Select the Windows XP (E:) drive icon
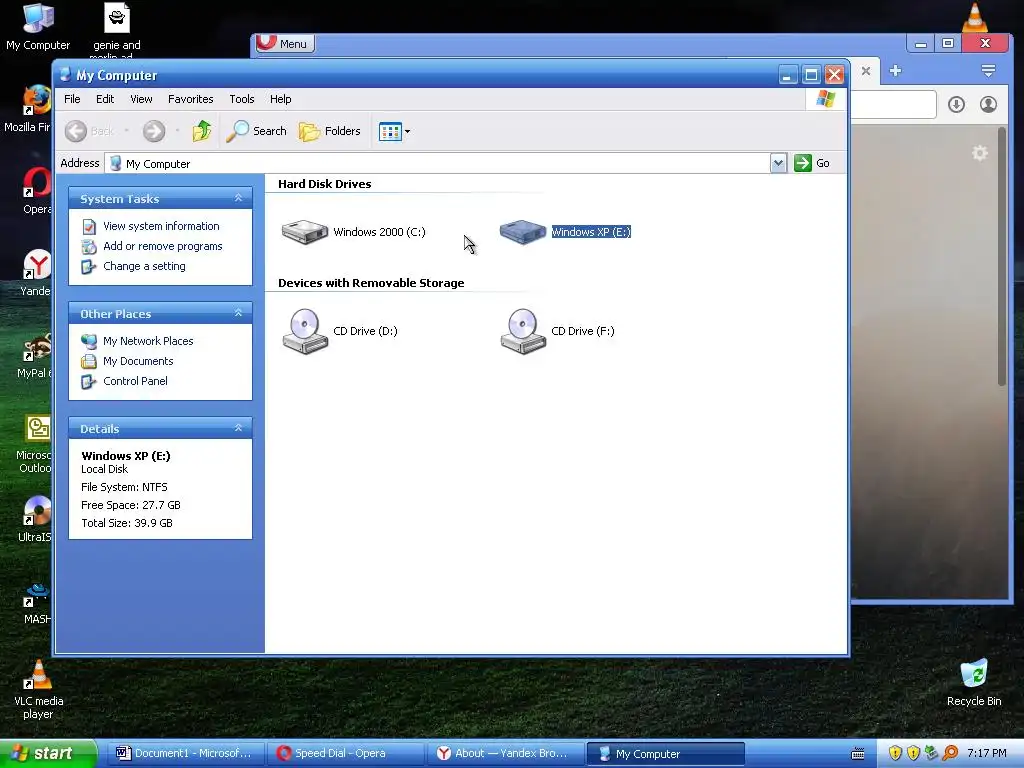 pos(522,232)
